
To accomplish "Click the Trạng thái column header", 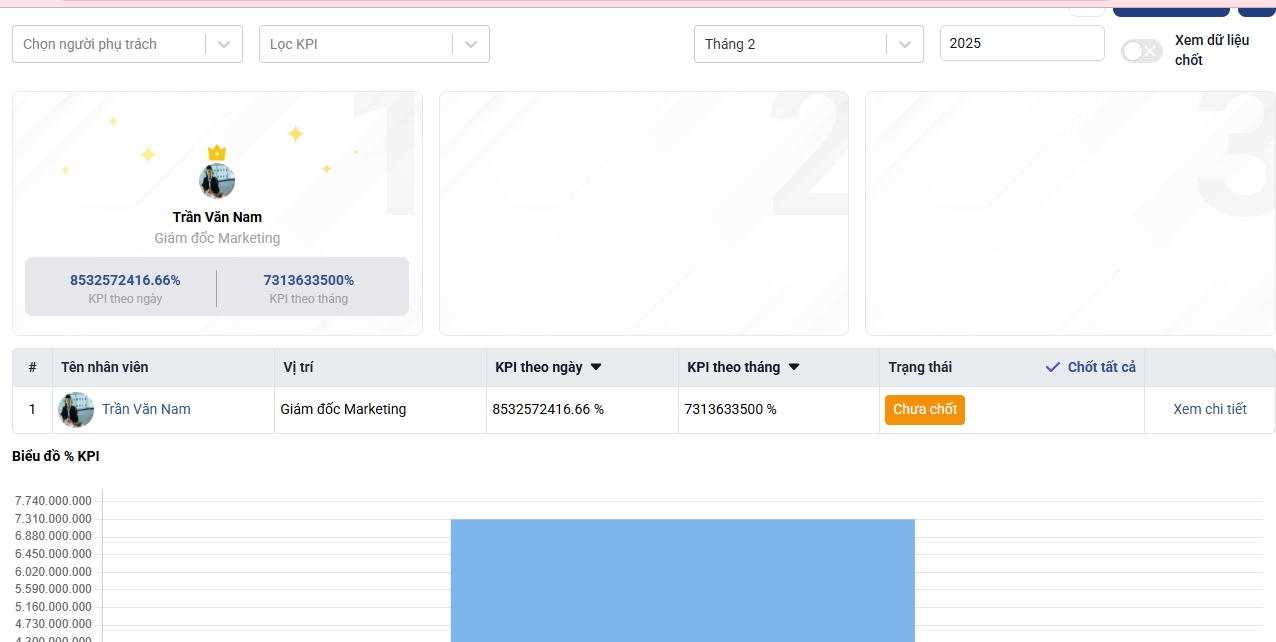I will click(920, 367).
